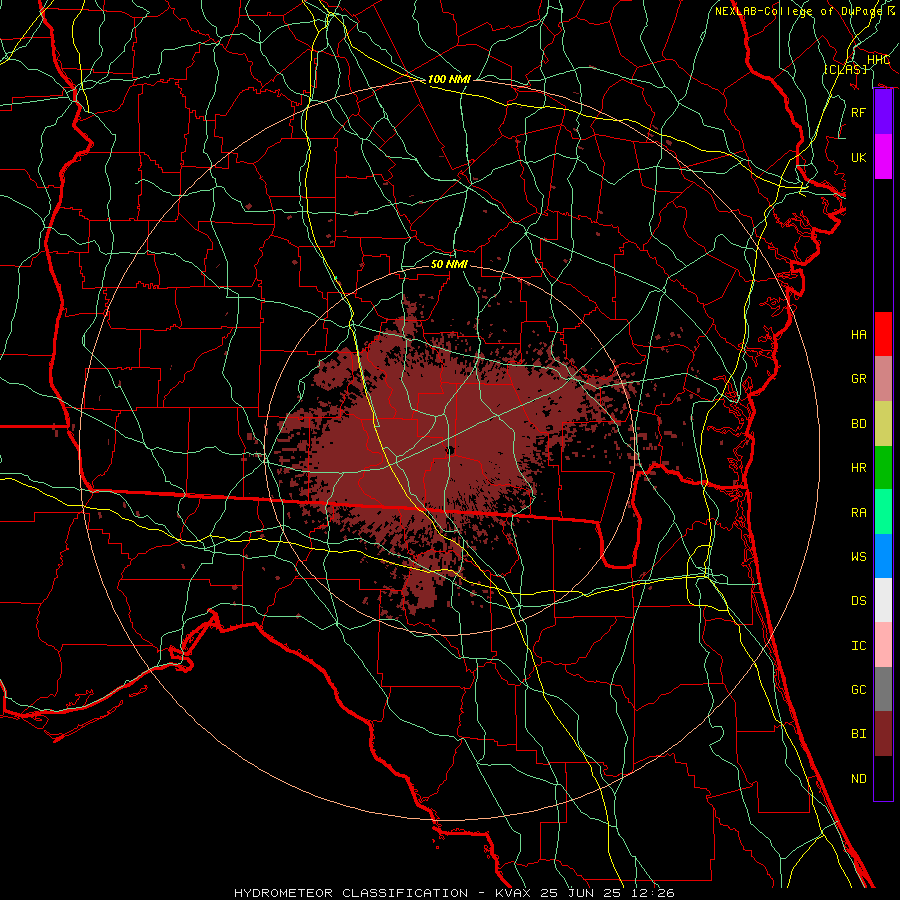This screenshot has height=900, width=900.
Task: Click the aqua RA legend swatch
Action: (883, 512)
